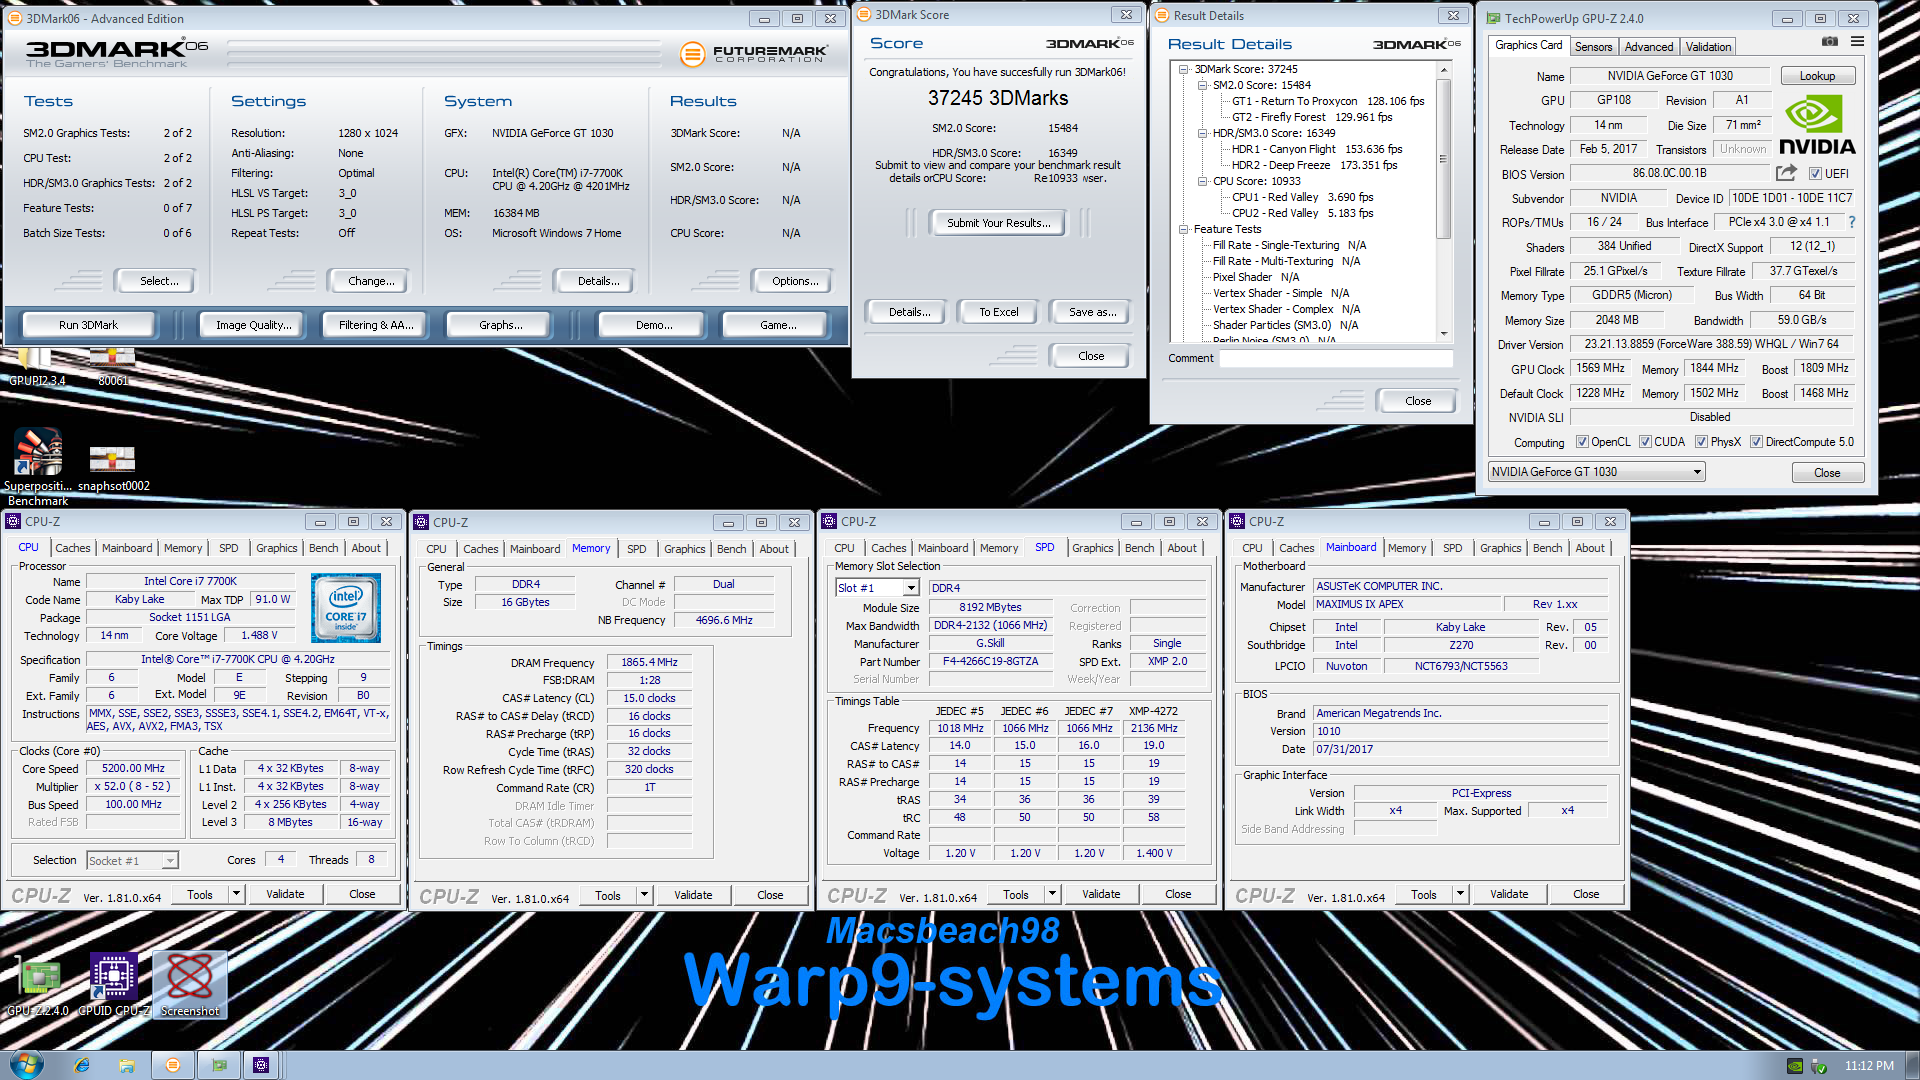Click the Save as button in 3DMark Score
This screenshot has height=1080, width=1920.
1092,312
